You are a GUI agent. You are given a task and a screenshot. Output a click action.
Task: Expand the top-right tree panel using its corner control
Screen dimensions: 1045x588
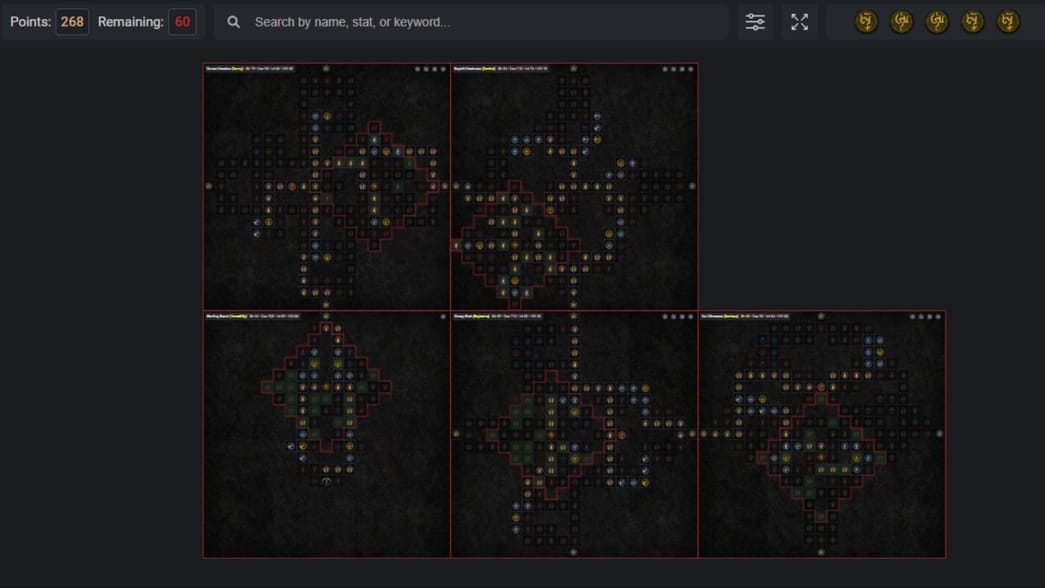690,70
